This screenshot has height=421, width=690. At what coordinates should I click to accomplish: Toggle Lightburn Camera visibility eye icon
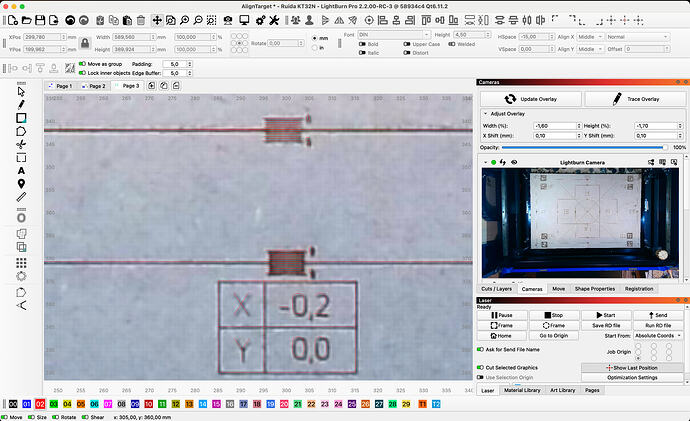(x=514, y=162)
